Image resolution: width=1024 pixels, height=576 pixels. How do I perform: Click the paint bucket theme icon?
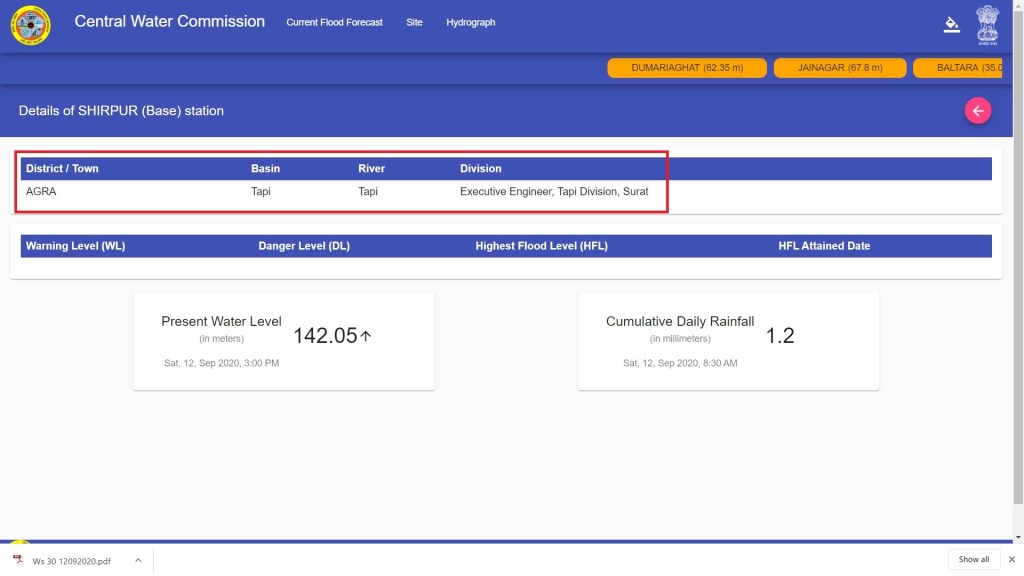tap(951, 25)
